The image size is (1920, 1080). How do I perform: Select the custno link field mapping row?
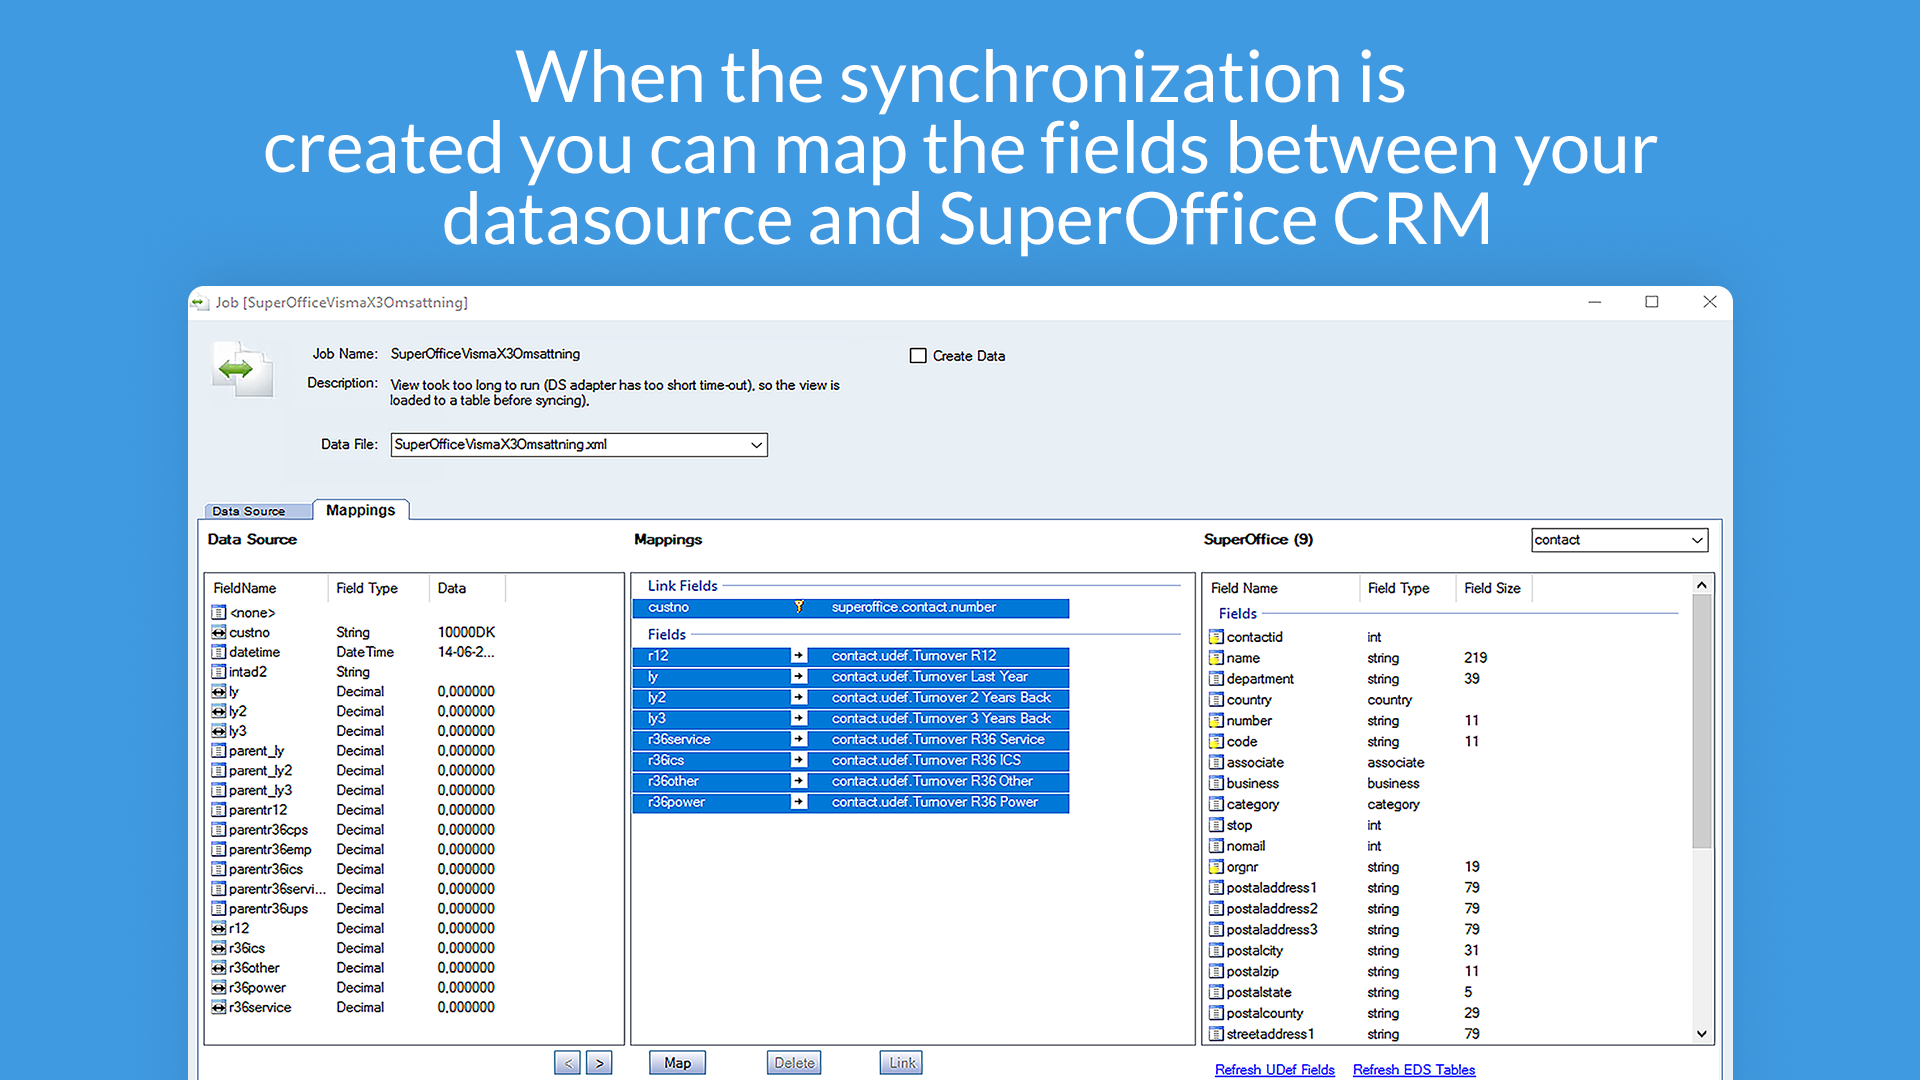pos(851,608)
